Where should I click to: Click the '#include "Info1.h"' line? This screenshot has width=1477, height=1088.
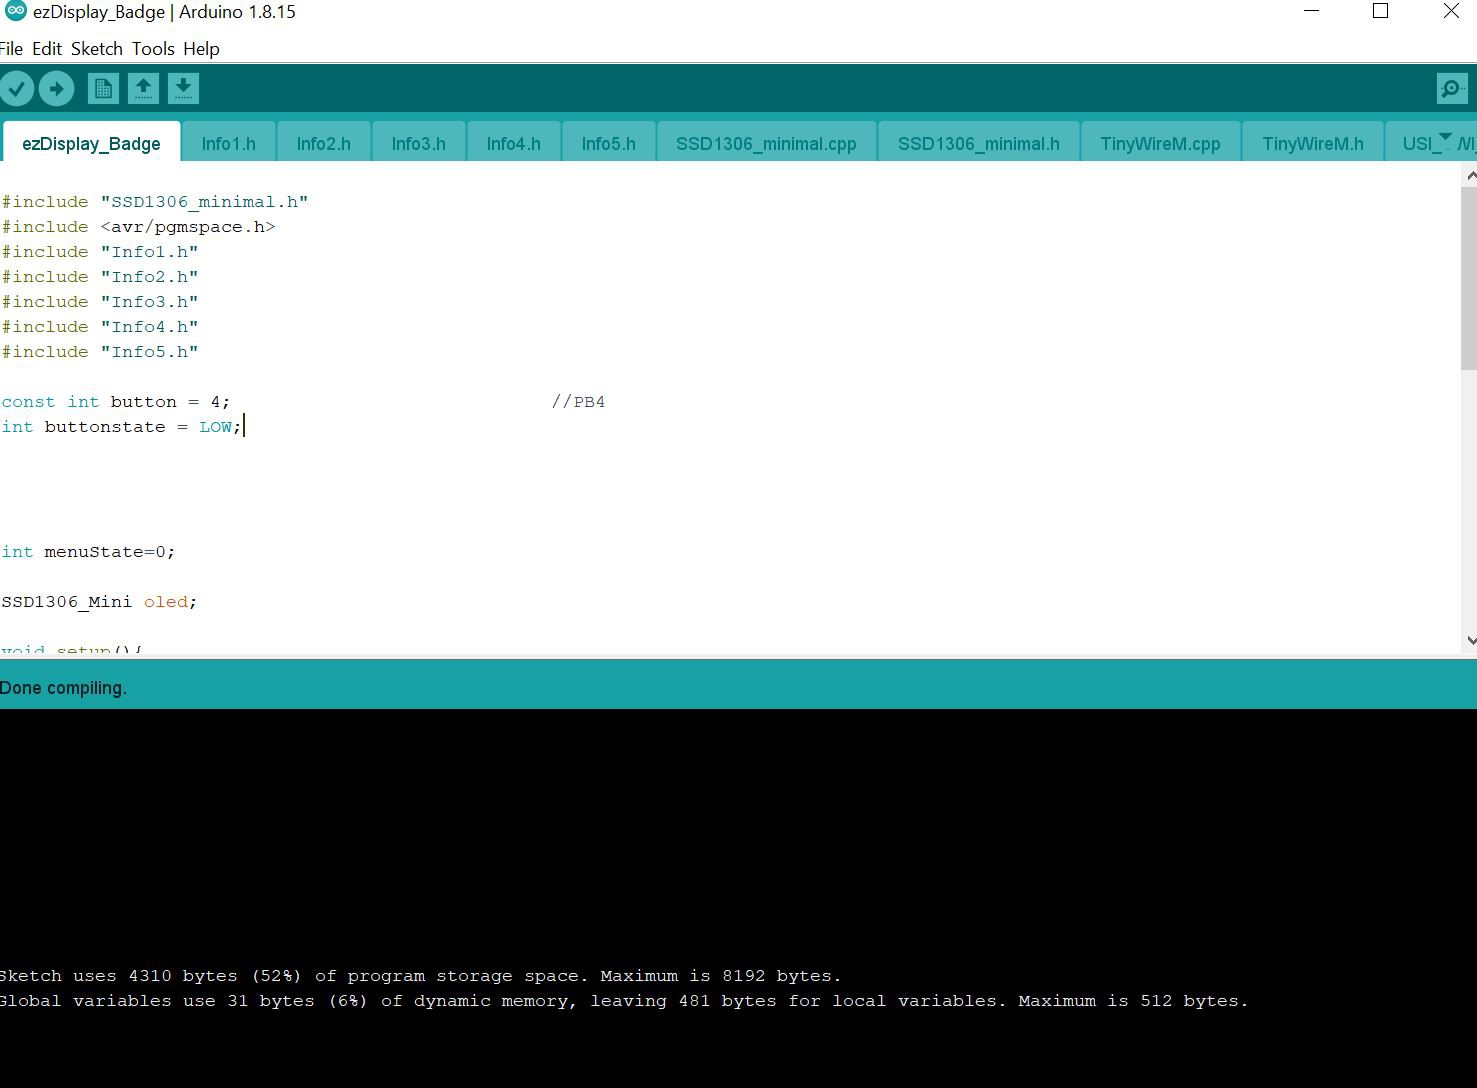pyautogui.click(x=100, y=252)
